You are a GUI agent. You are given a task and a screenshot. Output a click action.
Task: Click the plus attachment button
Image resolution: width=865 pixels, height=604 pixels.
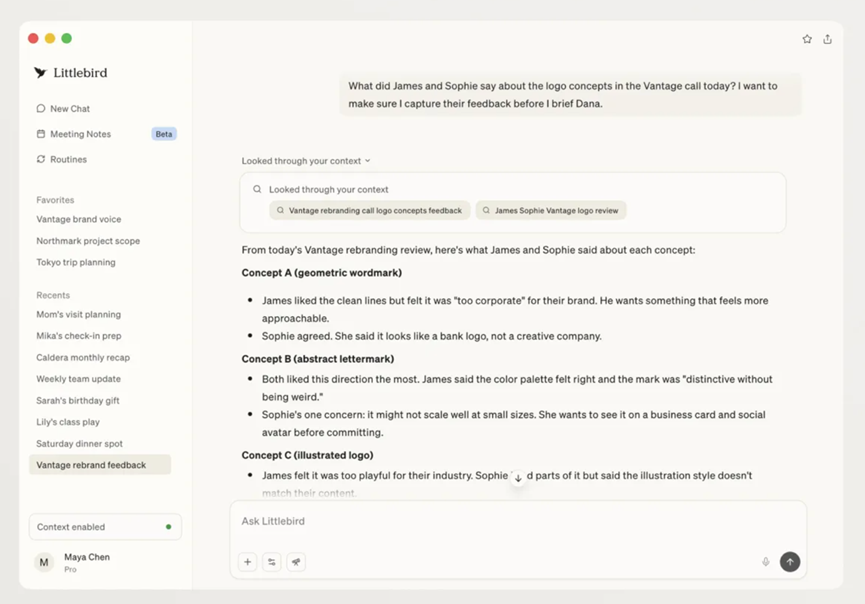tap(248, 562)
